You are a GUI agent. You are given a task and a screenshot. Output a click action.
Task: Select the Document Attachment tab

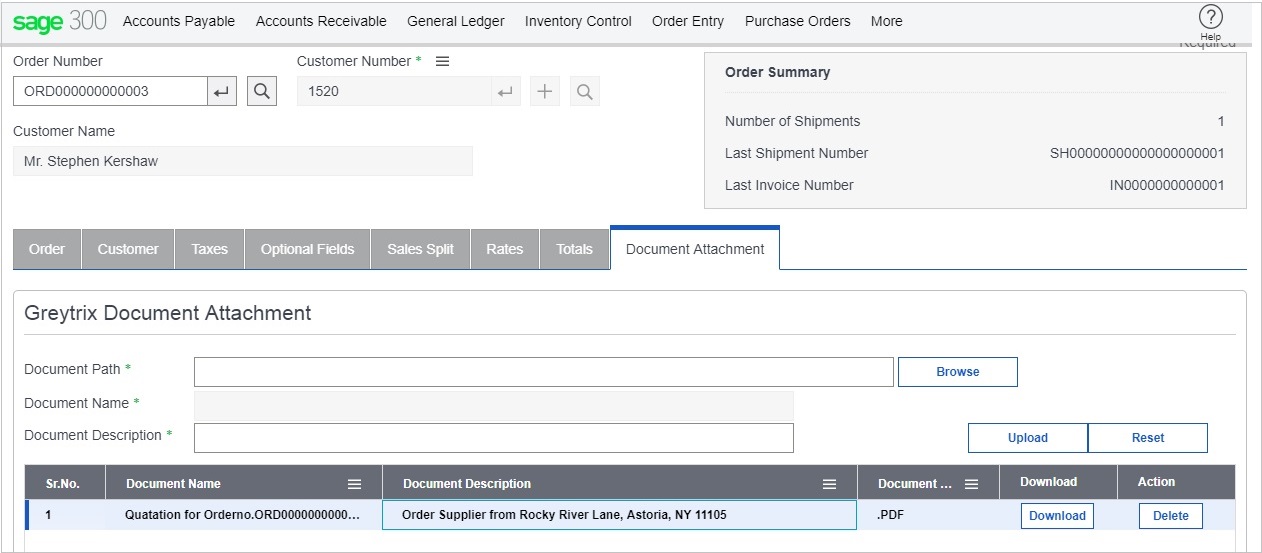(695, 249)
